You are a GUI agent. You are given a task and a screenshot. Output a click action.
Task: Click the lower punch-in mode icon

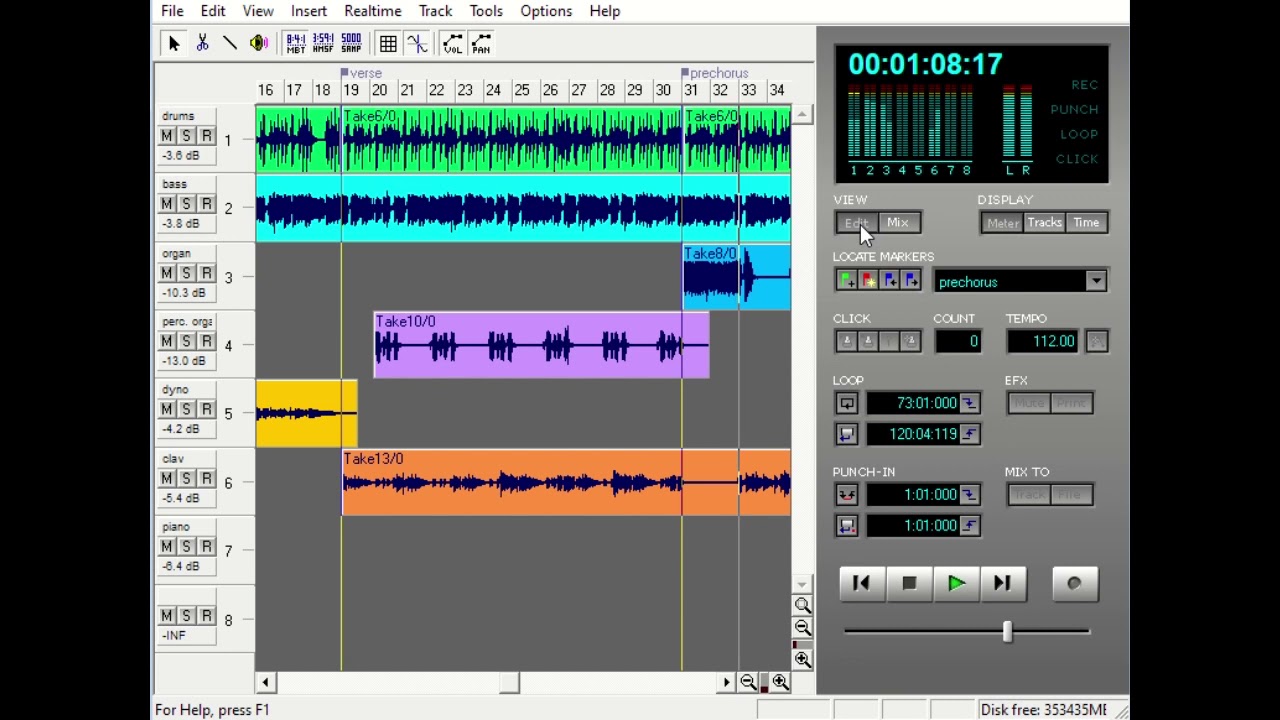847,526
